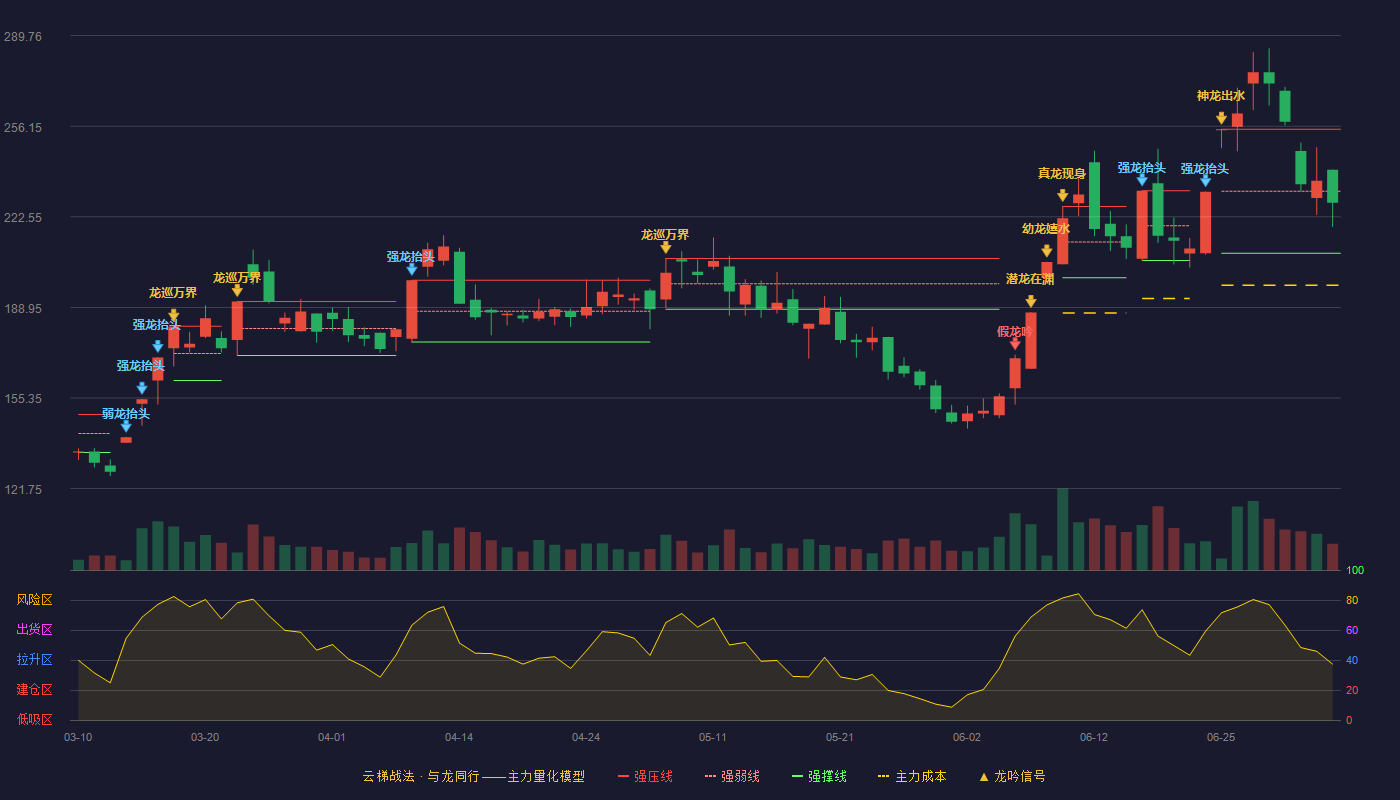Click the 188.95 price axis label

coord(23,308)
